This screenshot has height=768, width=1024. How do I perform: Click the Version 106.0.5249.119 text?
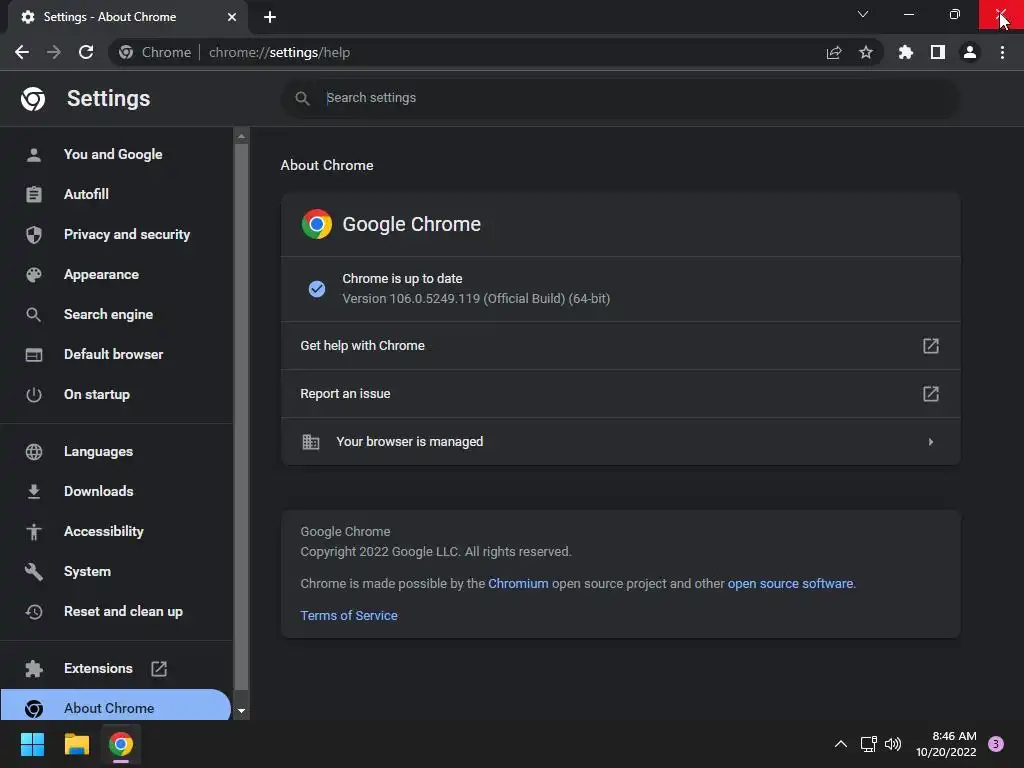476,298
